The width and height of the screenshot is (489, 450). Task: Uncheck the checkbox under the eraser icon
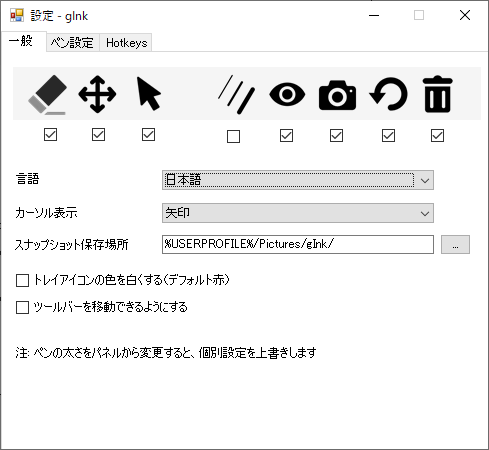50,135
